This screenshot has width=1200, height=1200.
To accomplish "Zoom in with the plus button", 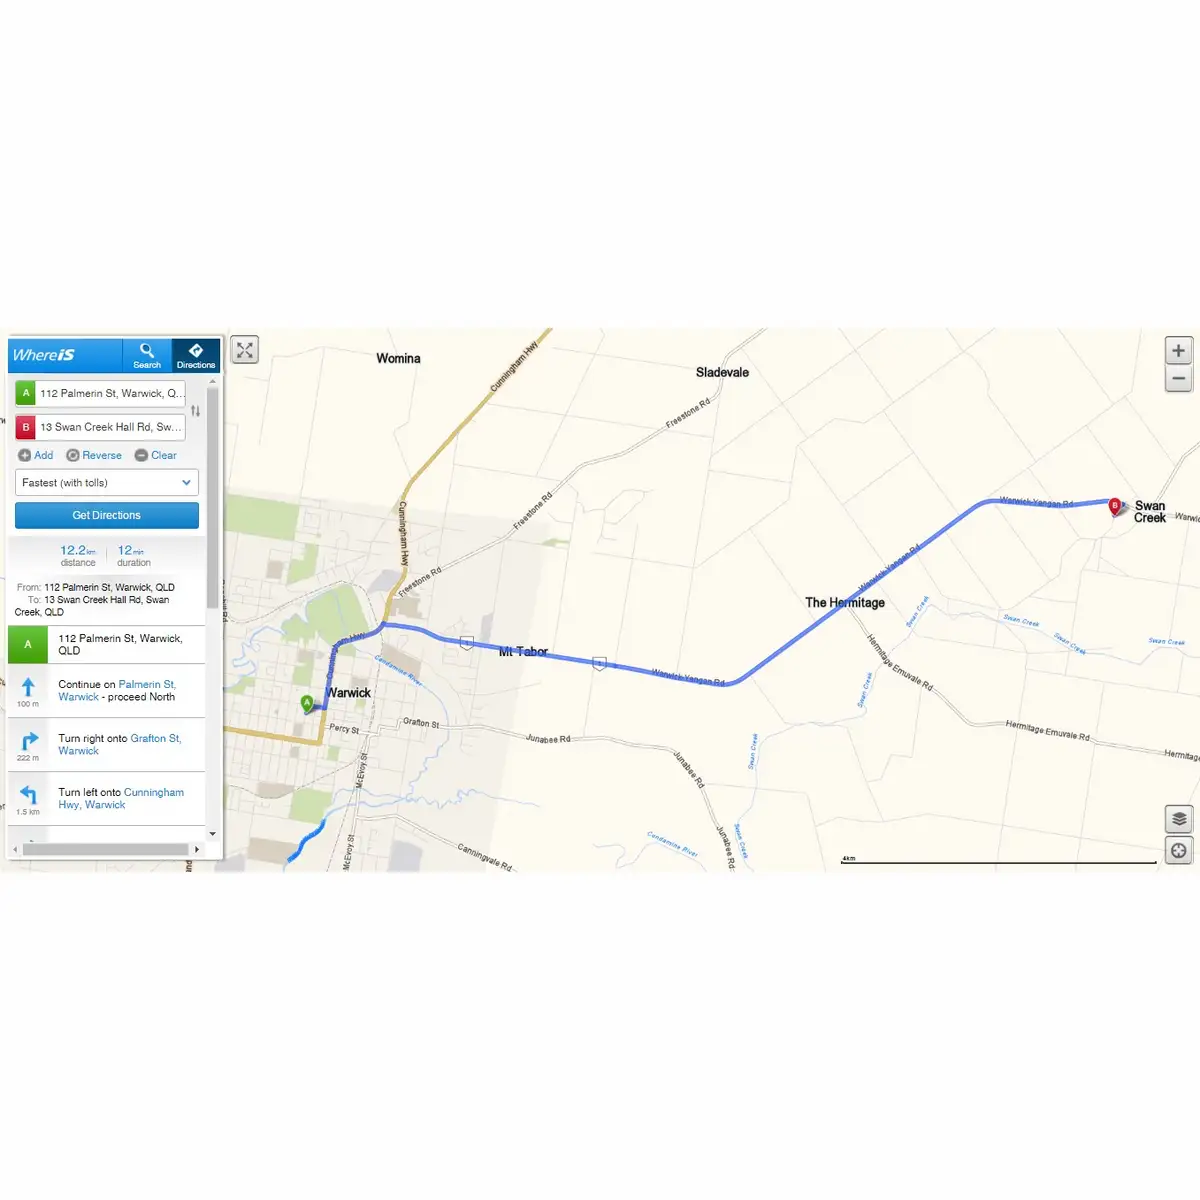I will (1178, 351).
